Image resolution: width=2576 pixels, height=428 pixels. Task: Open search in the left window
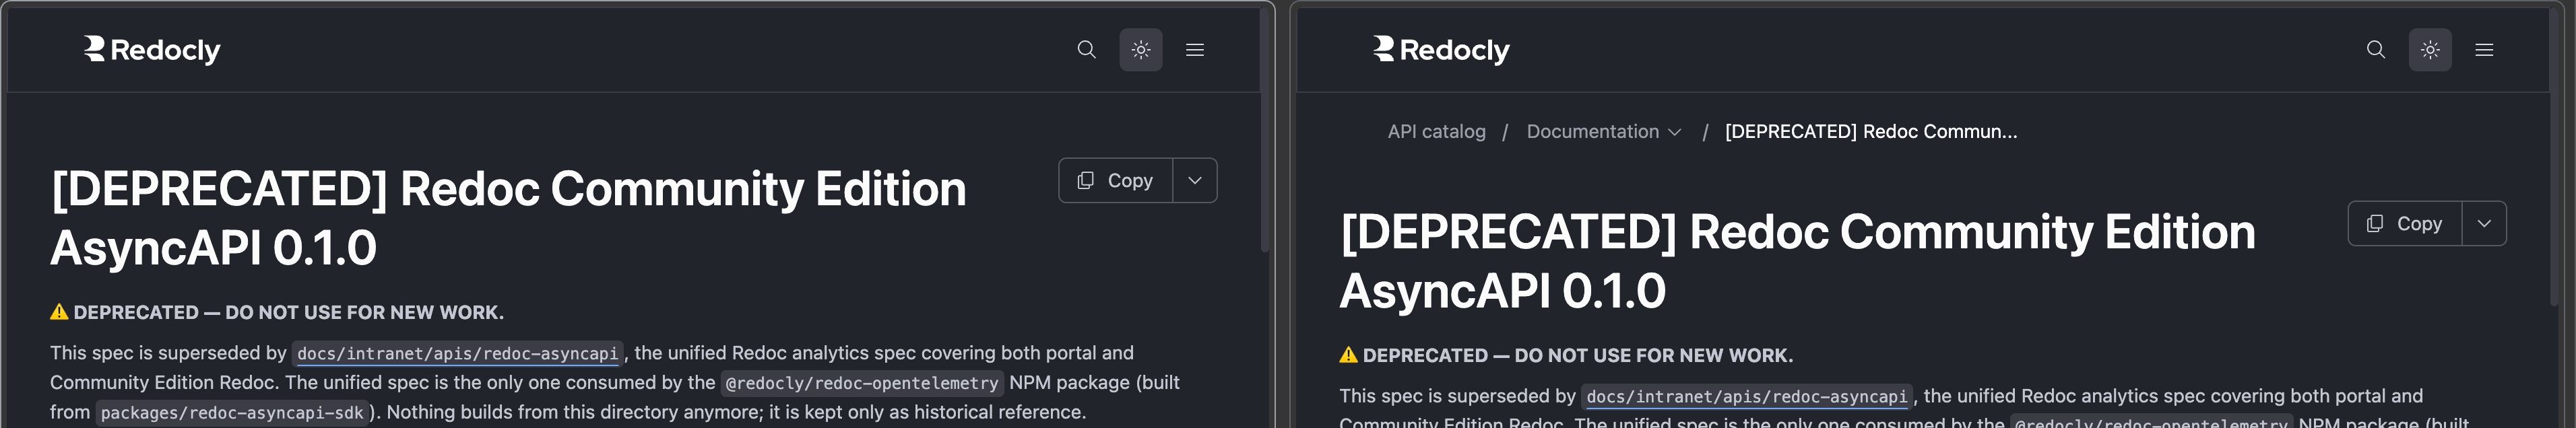pos(1086,50)
